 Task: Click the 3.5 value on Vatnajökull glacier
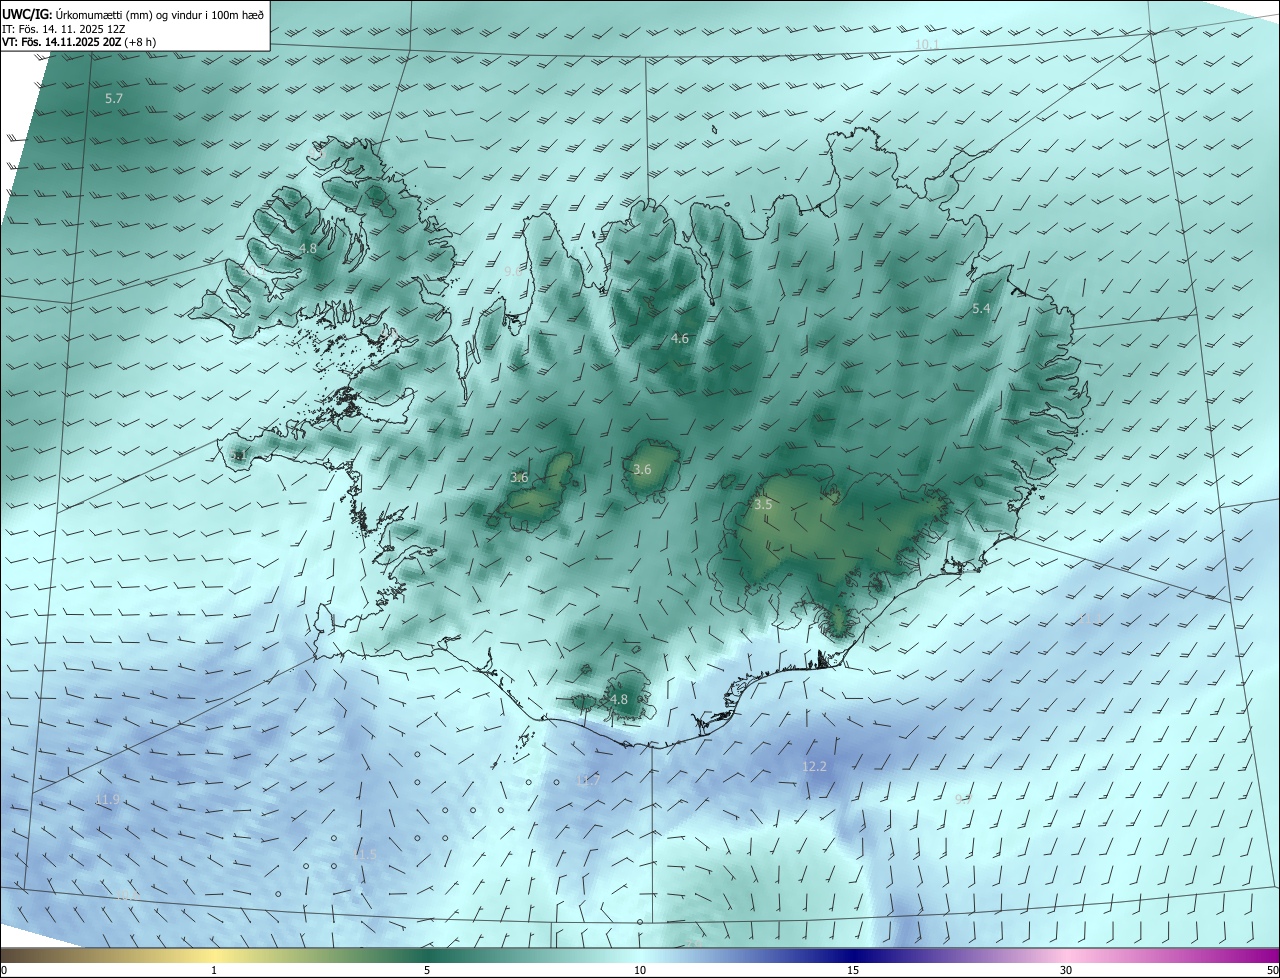point(763,505)
